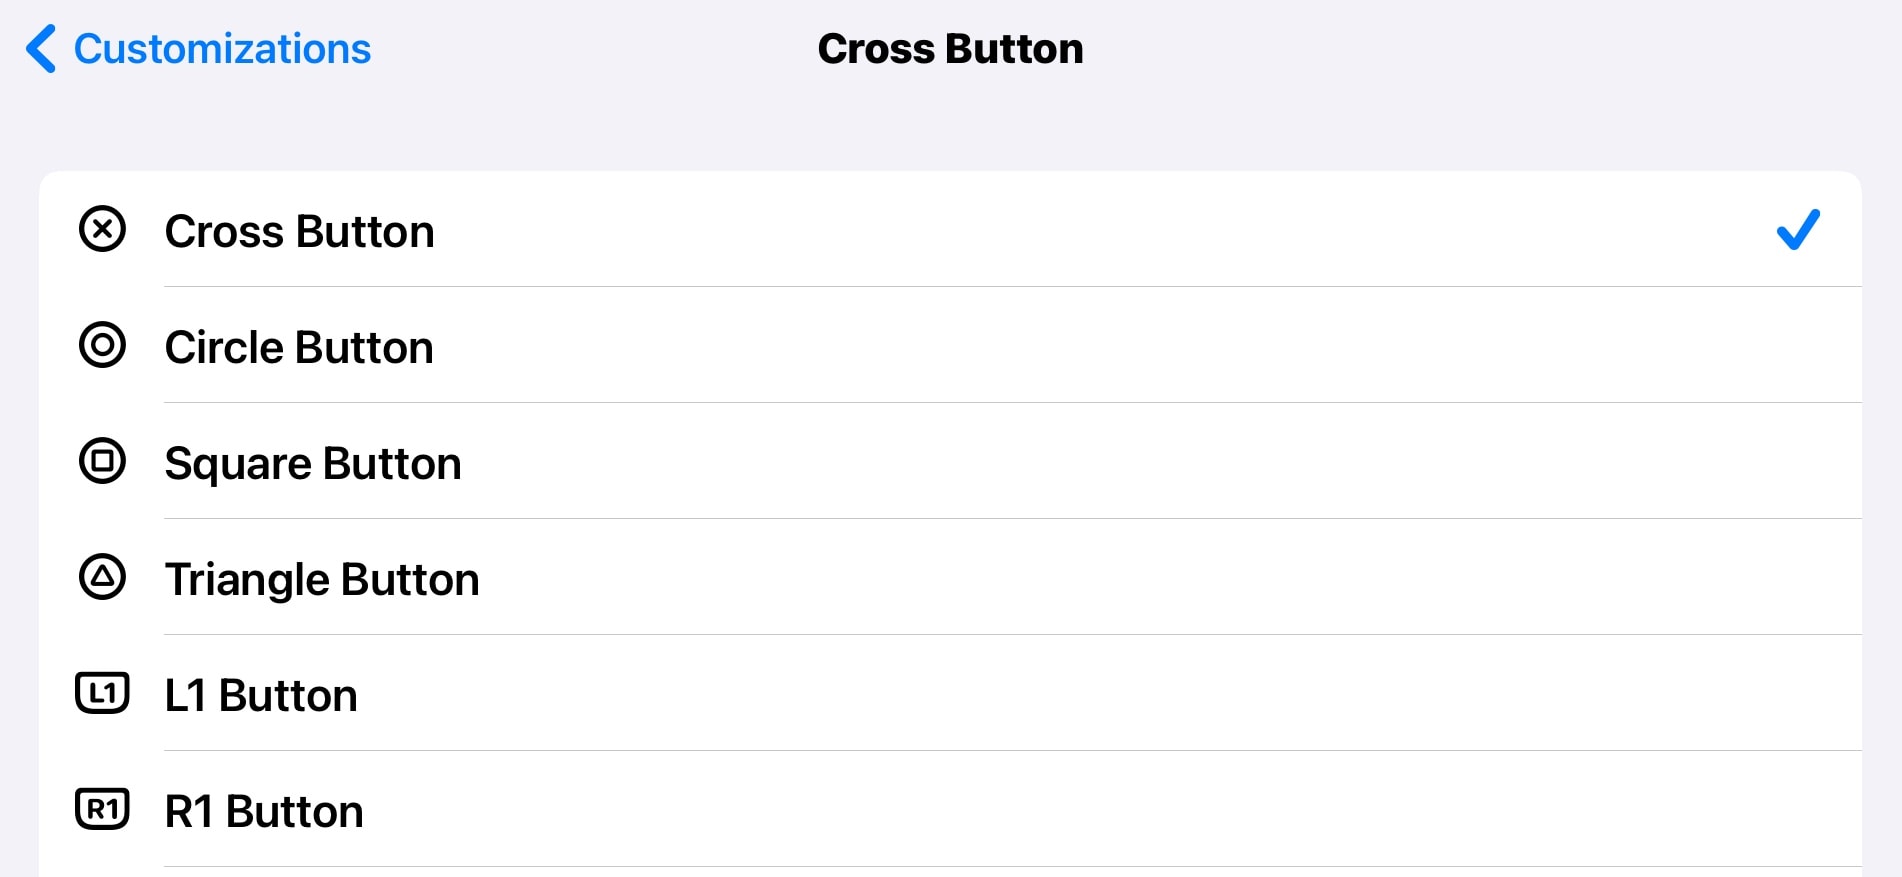The width and height of the screenshot is (1902, 877).
Task: Click the Triangle Button glyph icon
Action: (x=102, y=577)
